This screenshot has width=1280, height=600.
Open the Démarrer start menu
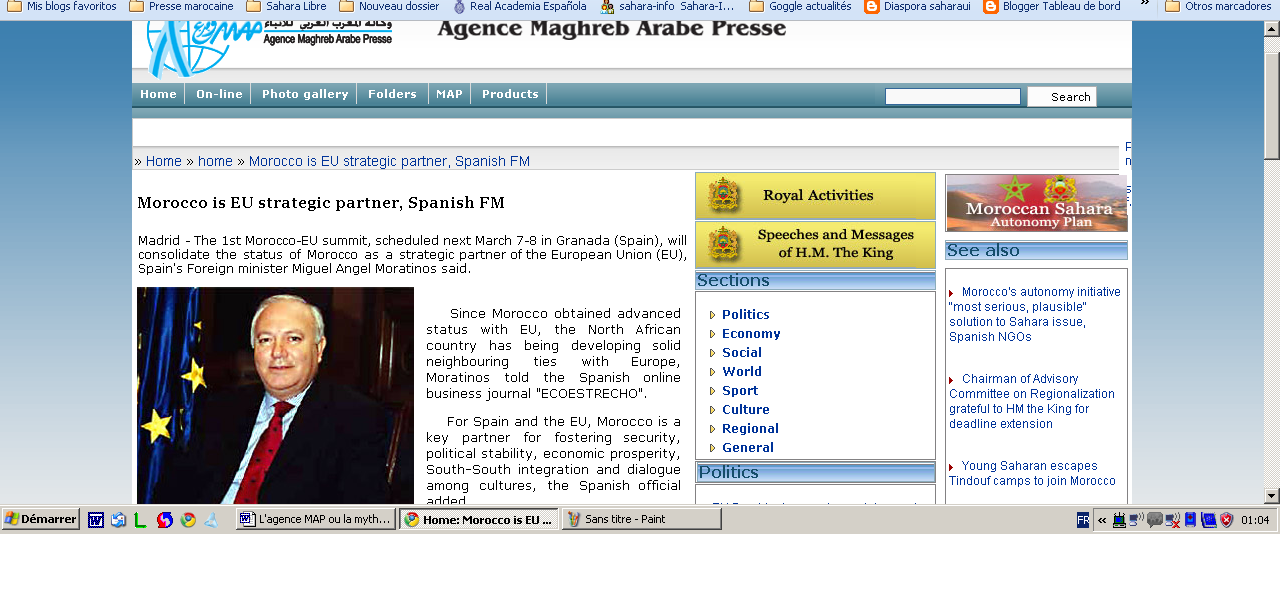pos(41,519)
